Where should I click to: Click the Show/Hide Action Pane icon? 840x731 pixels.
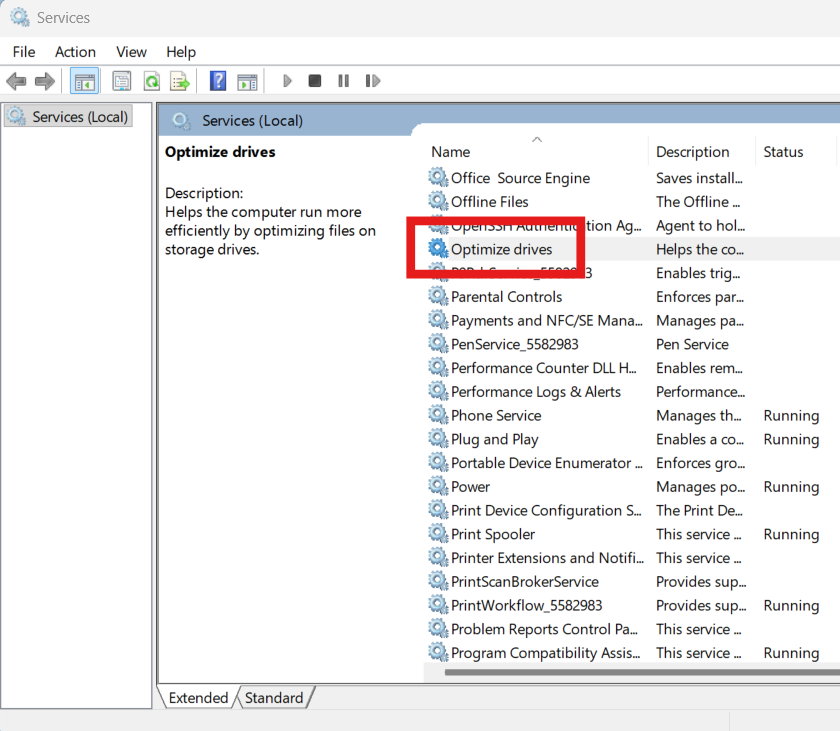247,81
